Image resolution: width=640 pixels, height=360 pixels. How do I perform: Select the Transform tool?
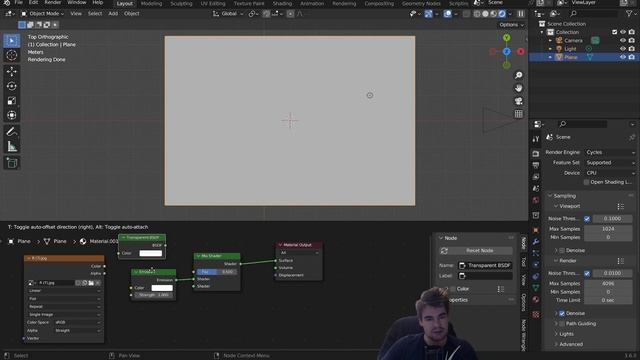(12, 116)
